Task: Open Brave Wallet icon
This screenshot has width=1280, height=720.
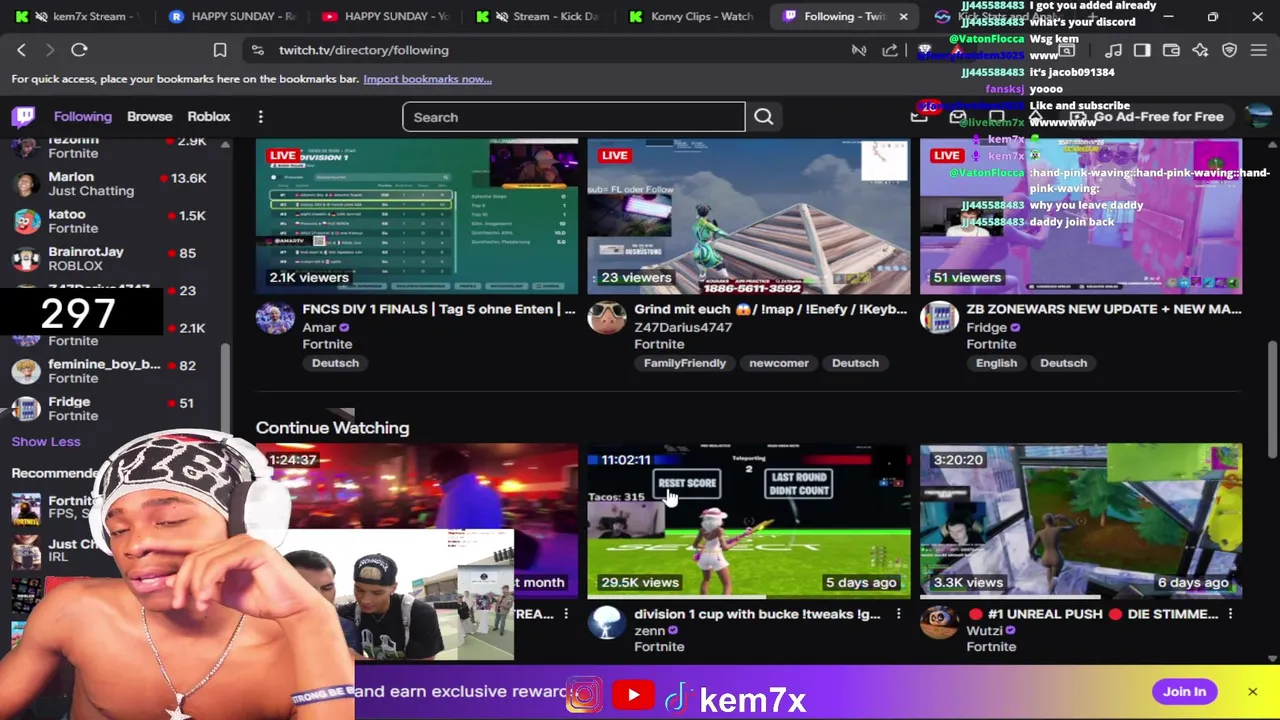Action: (x=1171, y=50)
